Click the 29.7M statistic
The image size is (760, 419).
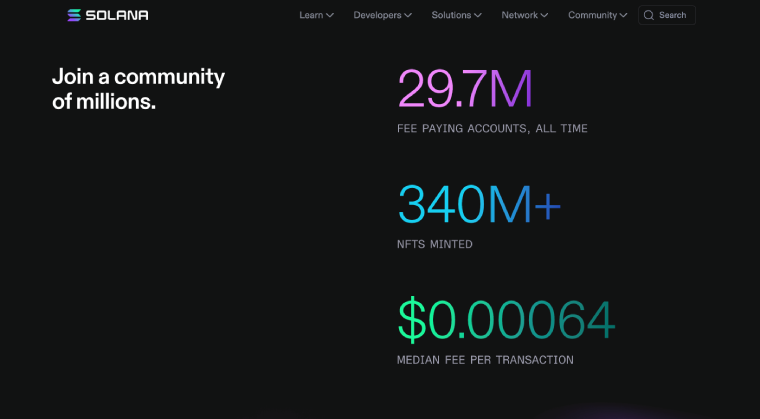tap(465, 89)
